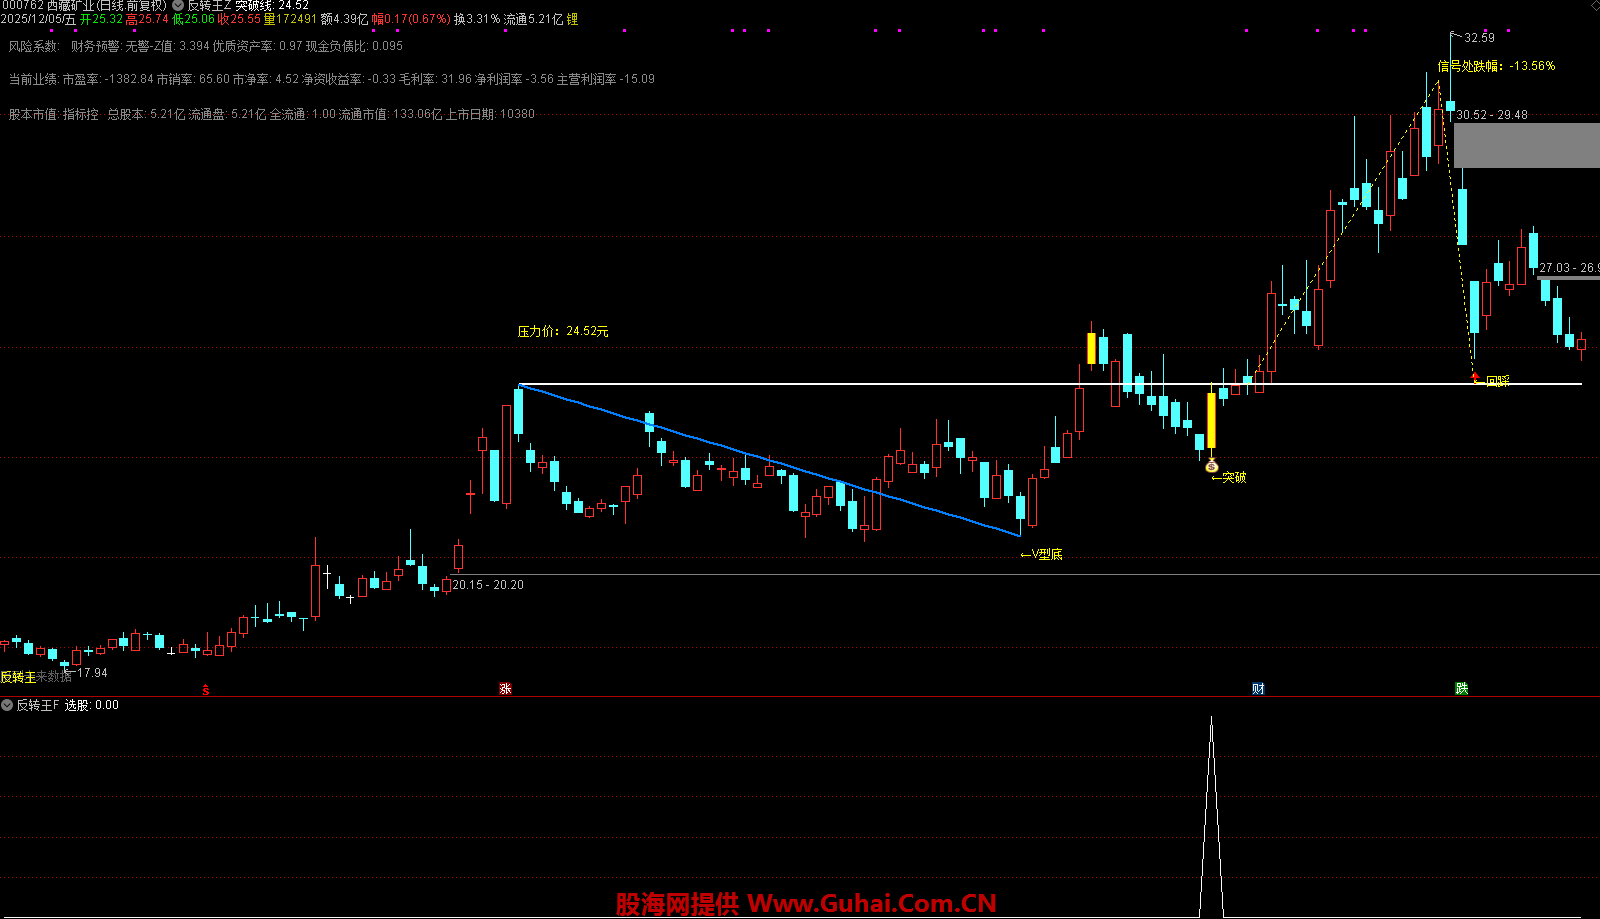Click the 压力价 24.52元 label
Screen dimensions: 1600x919
pos(562,331)
